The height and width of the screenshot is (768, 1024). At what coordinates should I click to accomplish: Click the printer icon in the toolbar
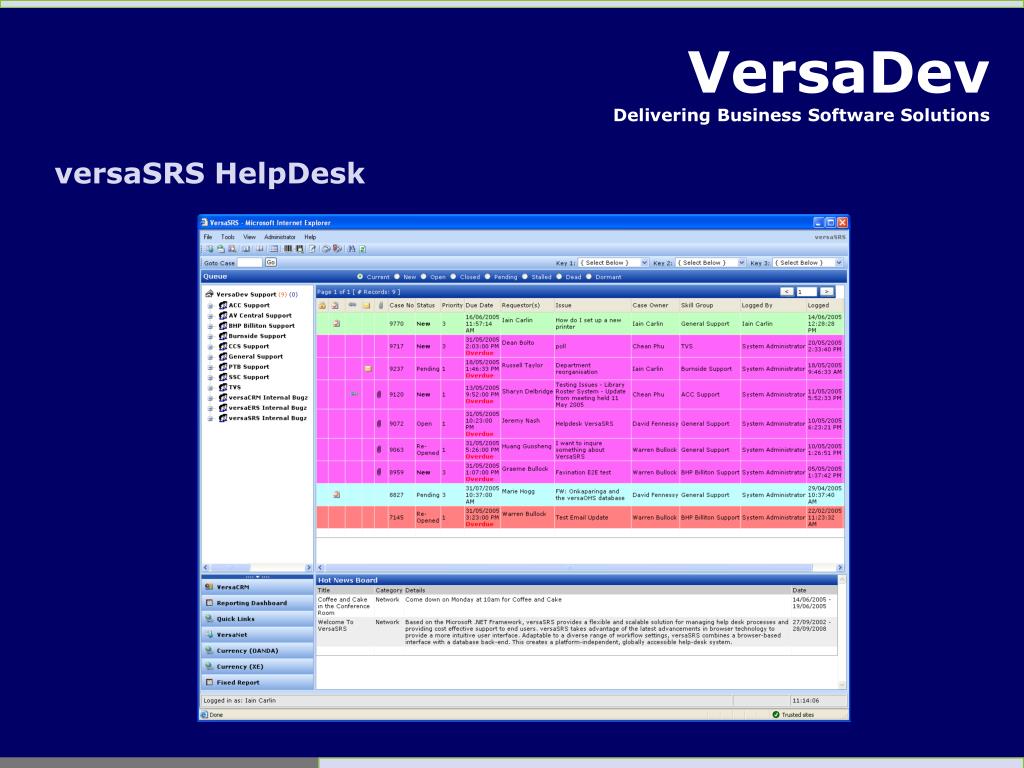coord(221,249)
